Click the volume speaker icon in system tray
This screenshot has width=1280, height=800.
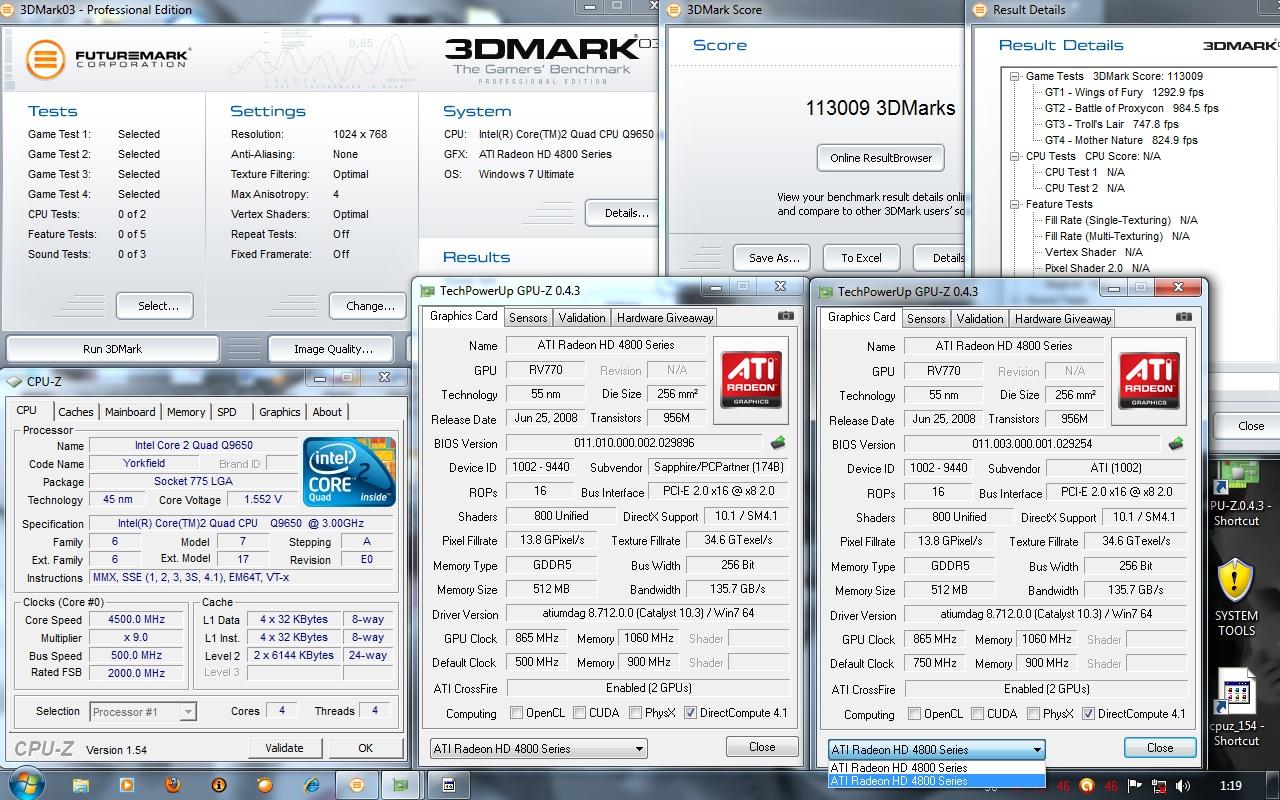[x=1184, y=786]
